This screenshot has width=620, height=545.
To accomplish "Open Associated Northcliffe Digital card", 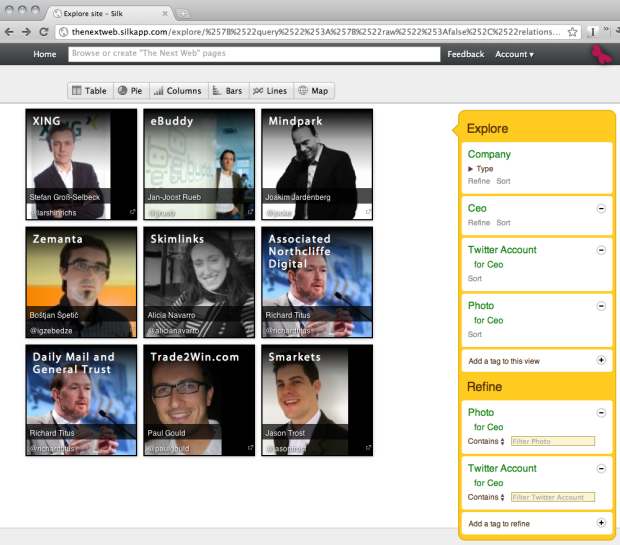I will click(x=317, y=282).
